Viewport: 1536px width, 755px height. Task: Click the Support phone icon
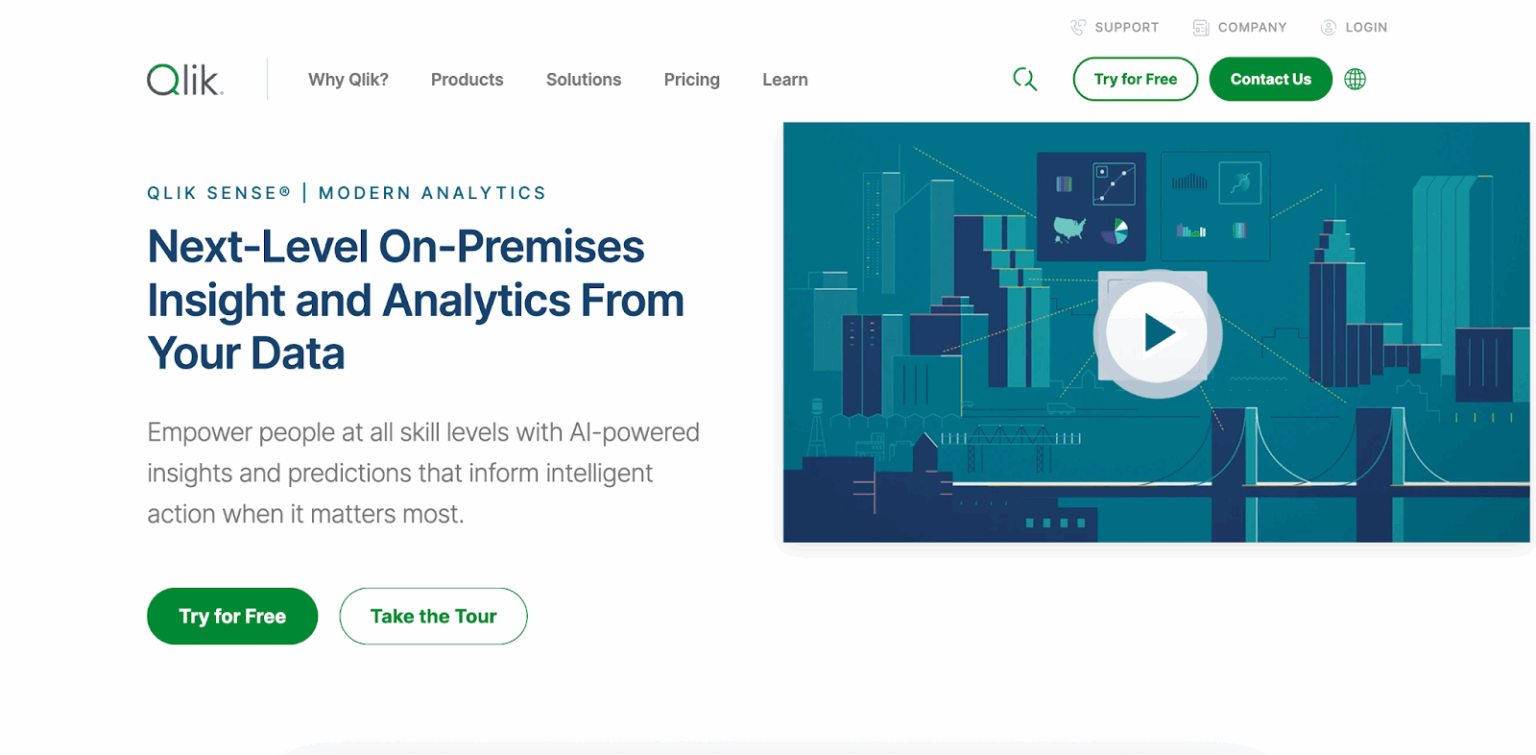pyautogui.click(x=1078, y=28)
